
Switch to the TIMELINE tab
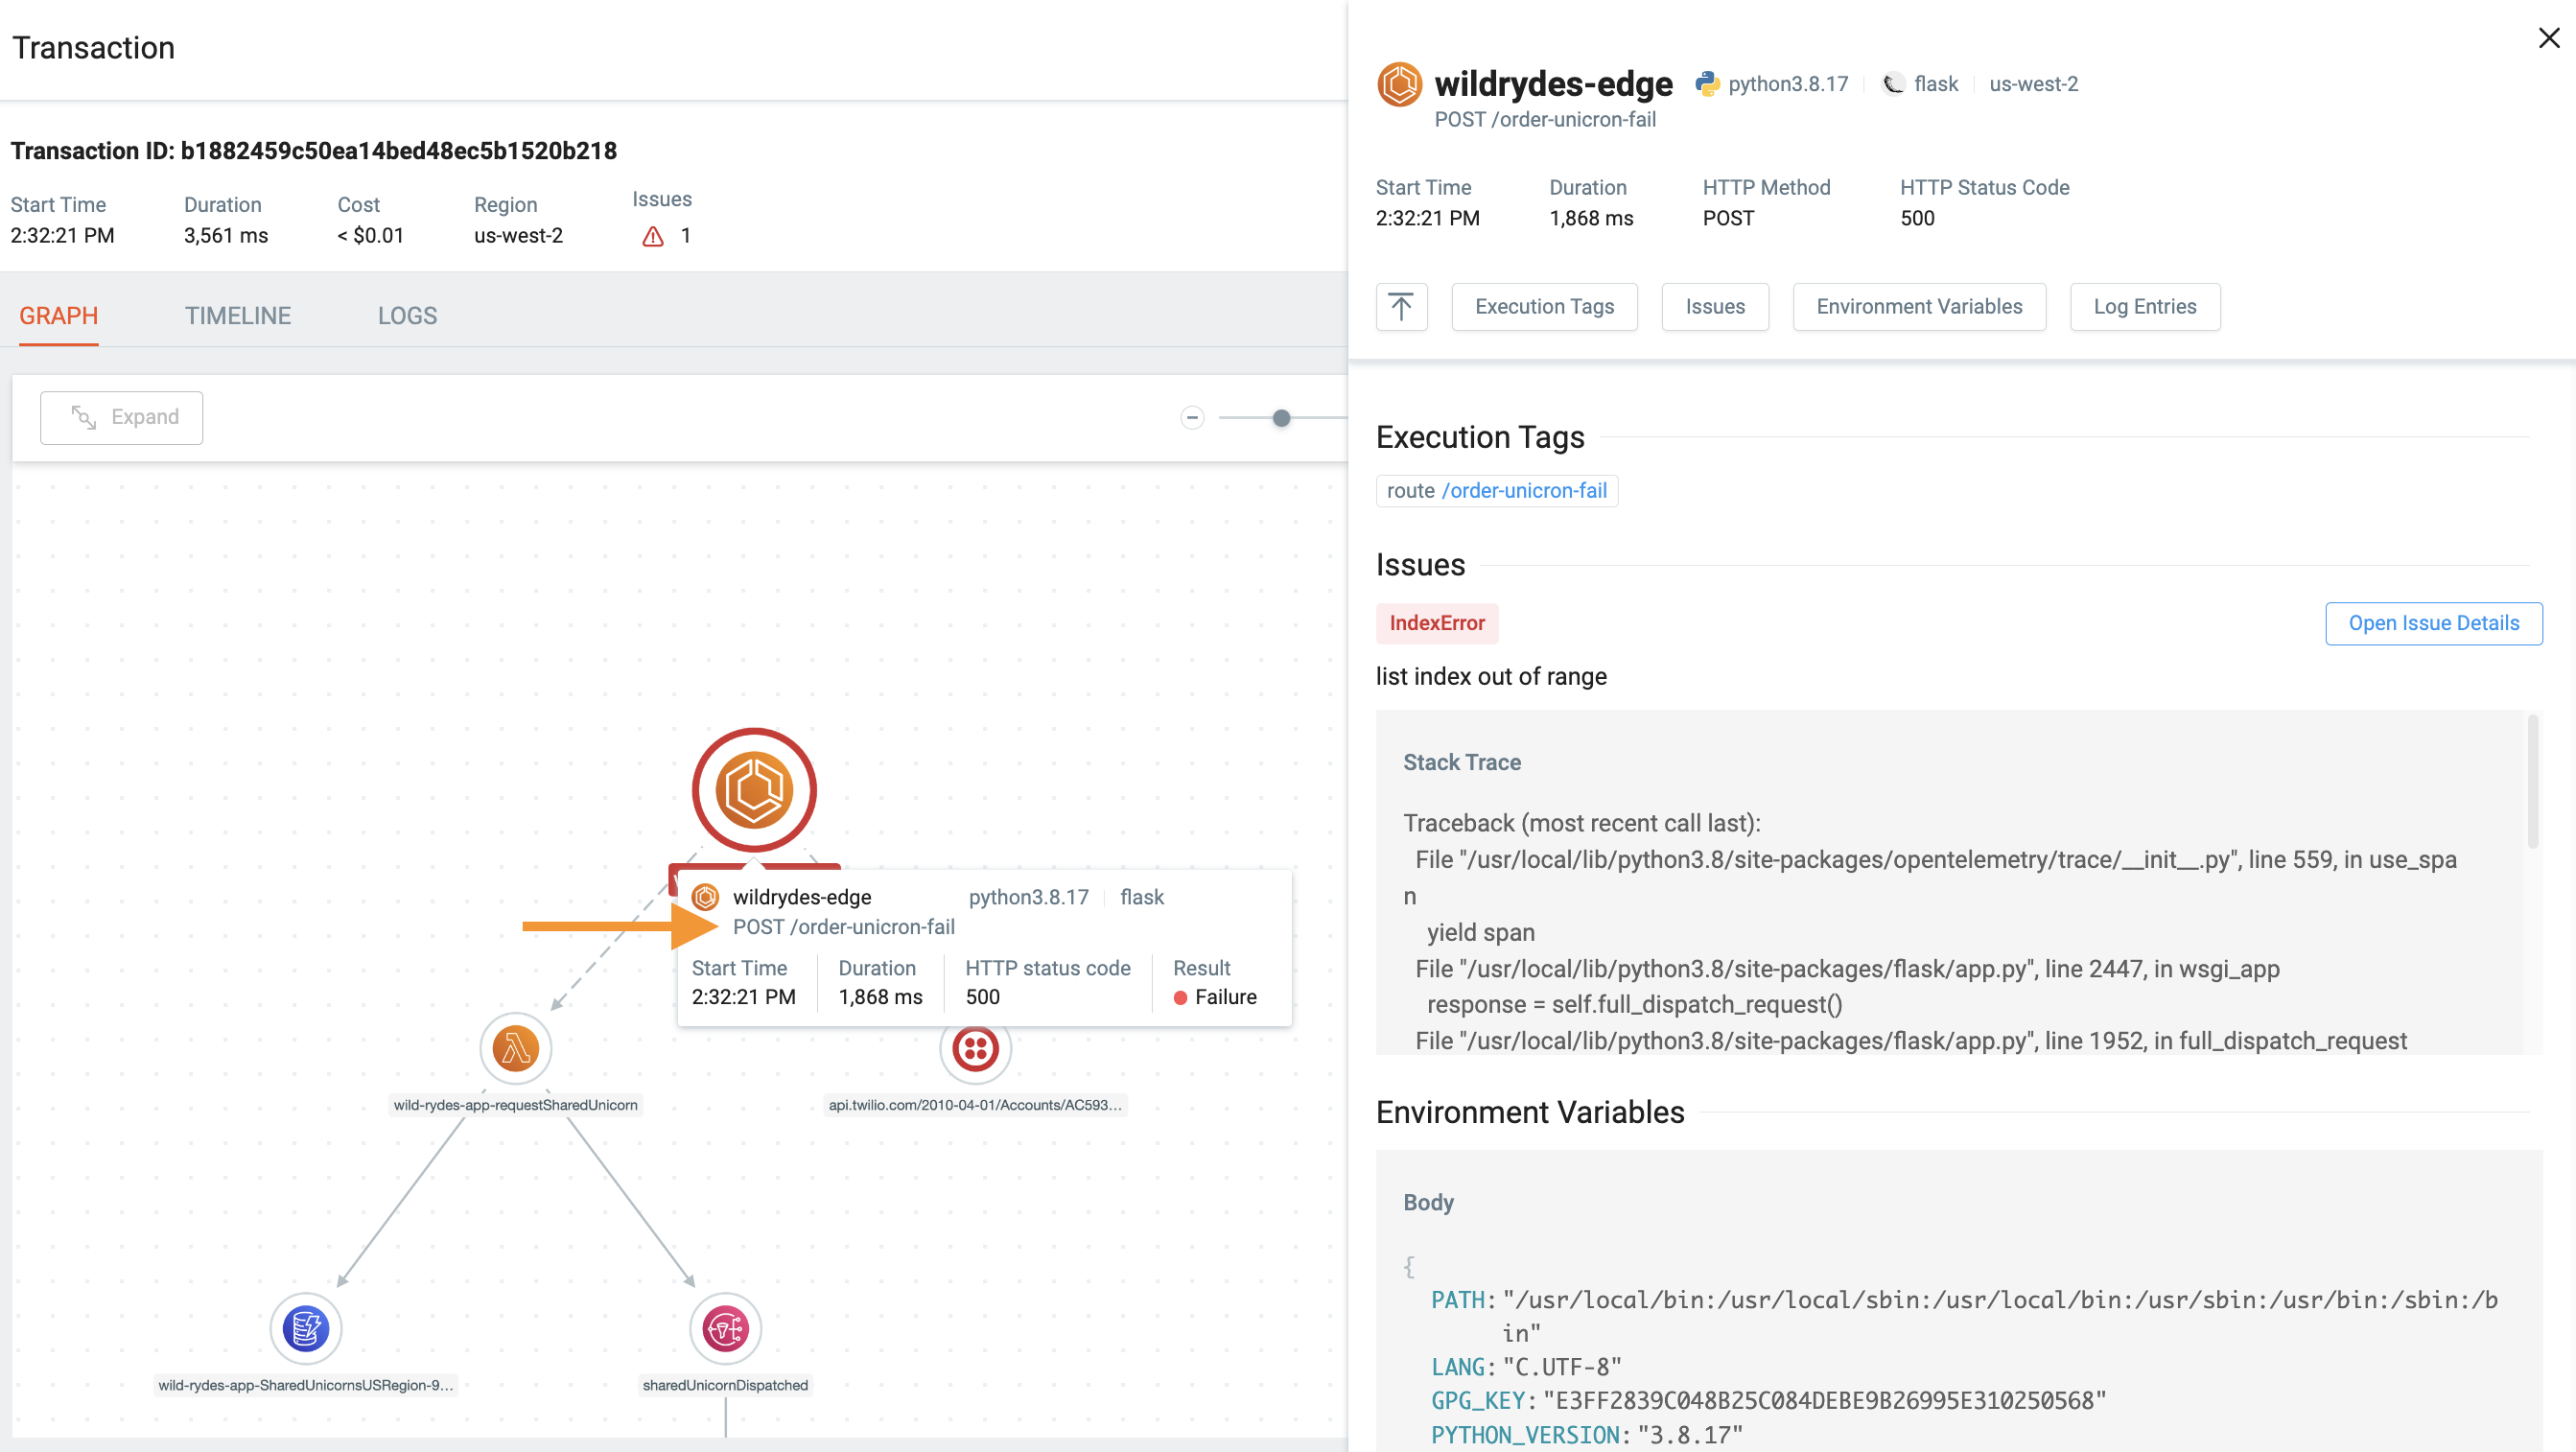click(238, 316)
